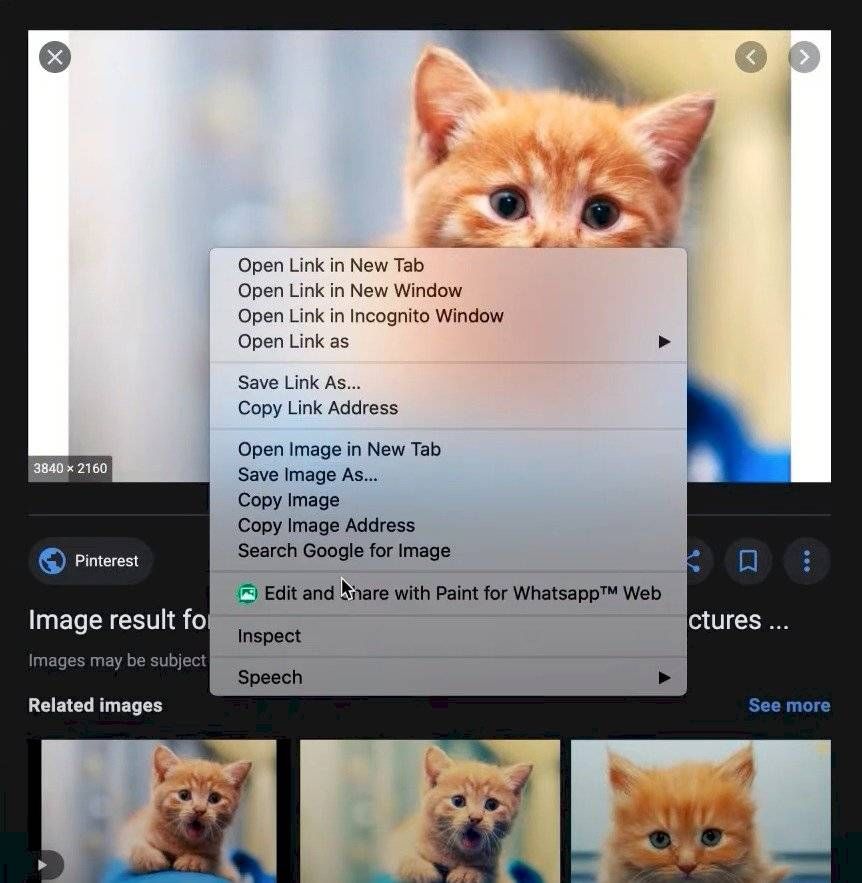This screenshot has height=883, width=862.
Task: Go to next image arrow
Action: tap(804, 57)
